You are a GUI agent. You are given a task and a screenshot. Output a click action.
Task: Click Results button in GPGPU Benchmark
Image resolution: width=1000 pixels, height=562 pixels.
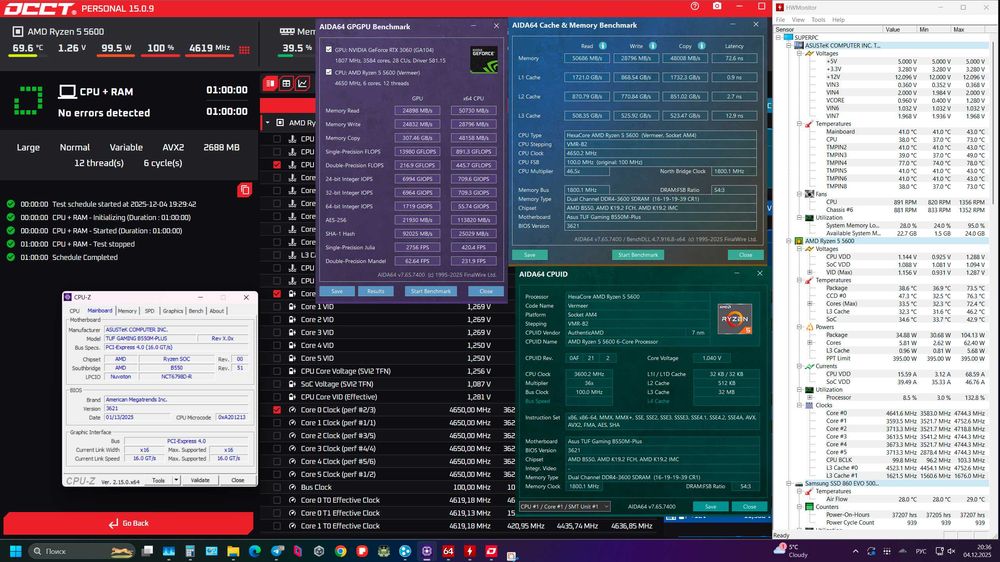click(x=376, y=291)
